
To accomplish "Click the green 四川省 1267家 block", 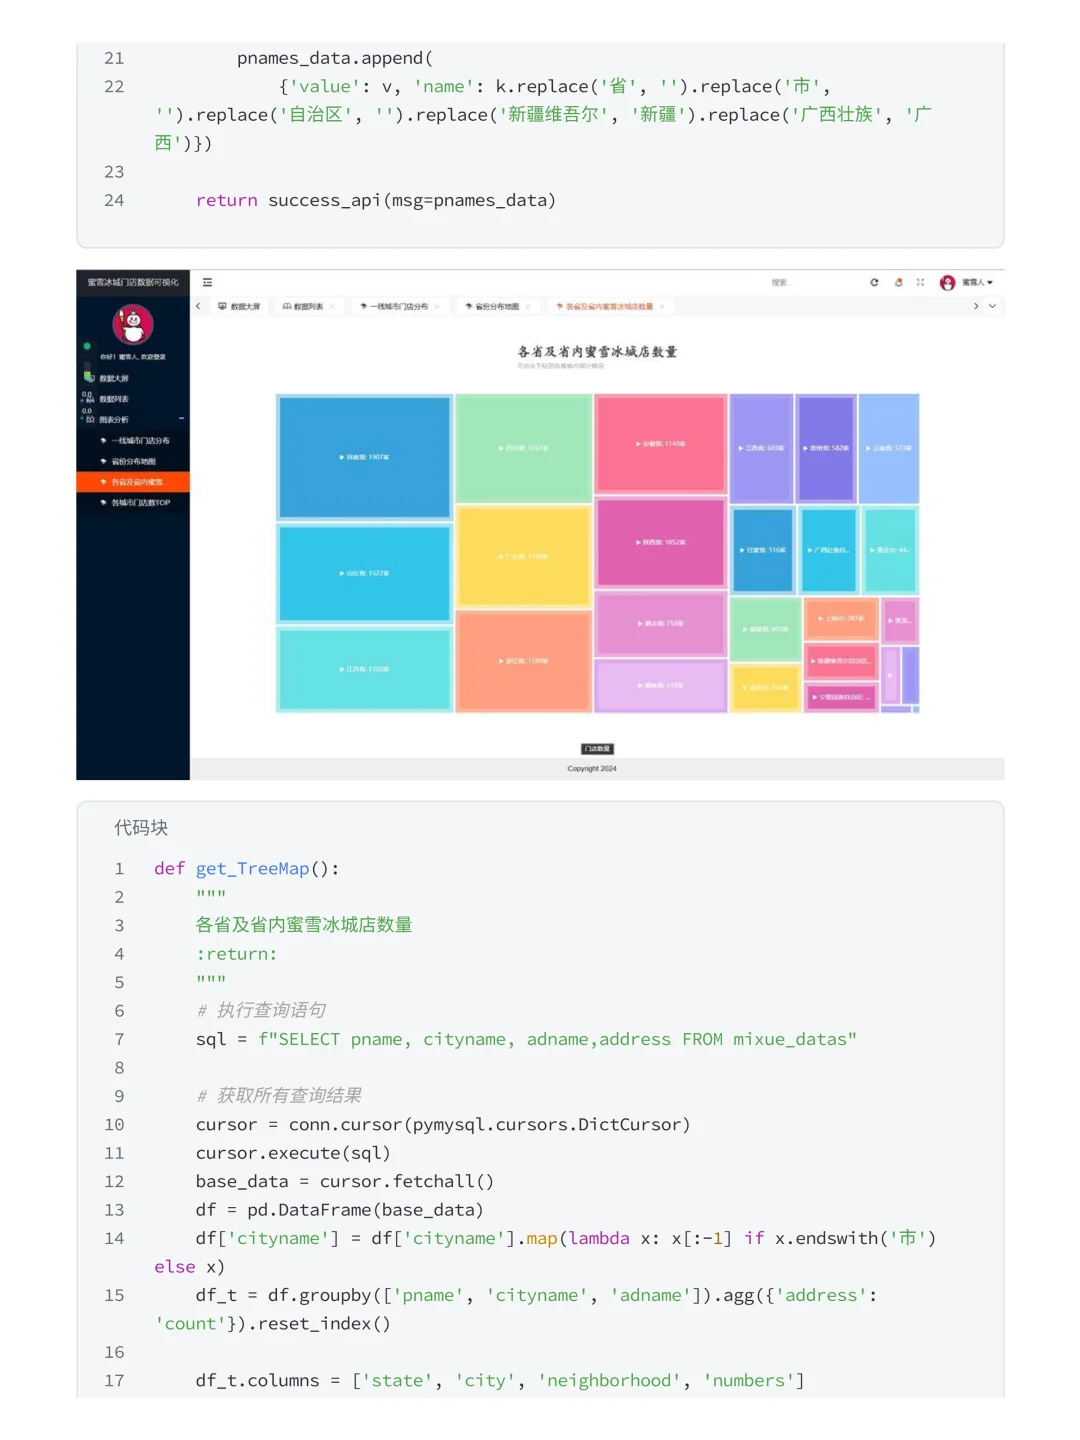I will click(524, 448).
